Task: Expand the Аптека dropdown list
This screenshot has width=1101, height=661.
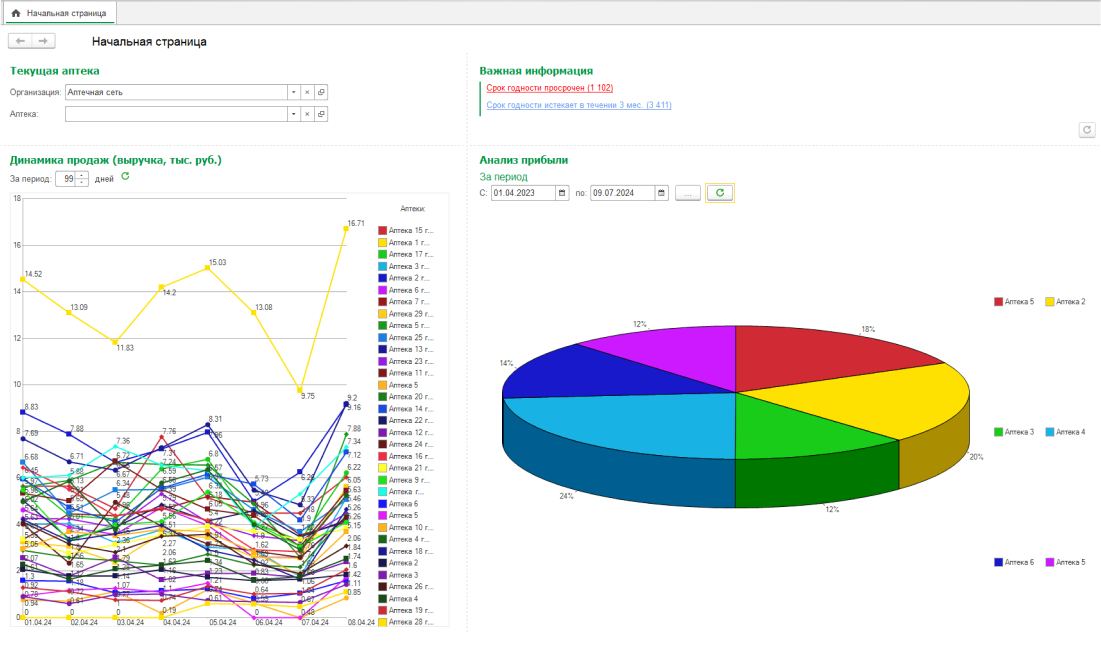Action: [x=293, y=115]
